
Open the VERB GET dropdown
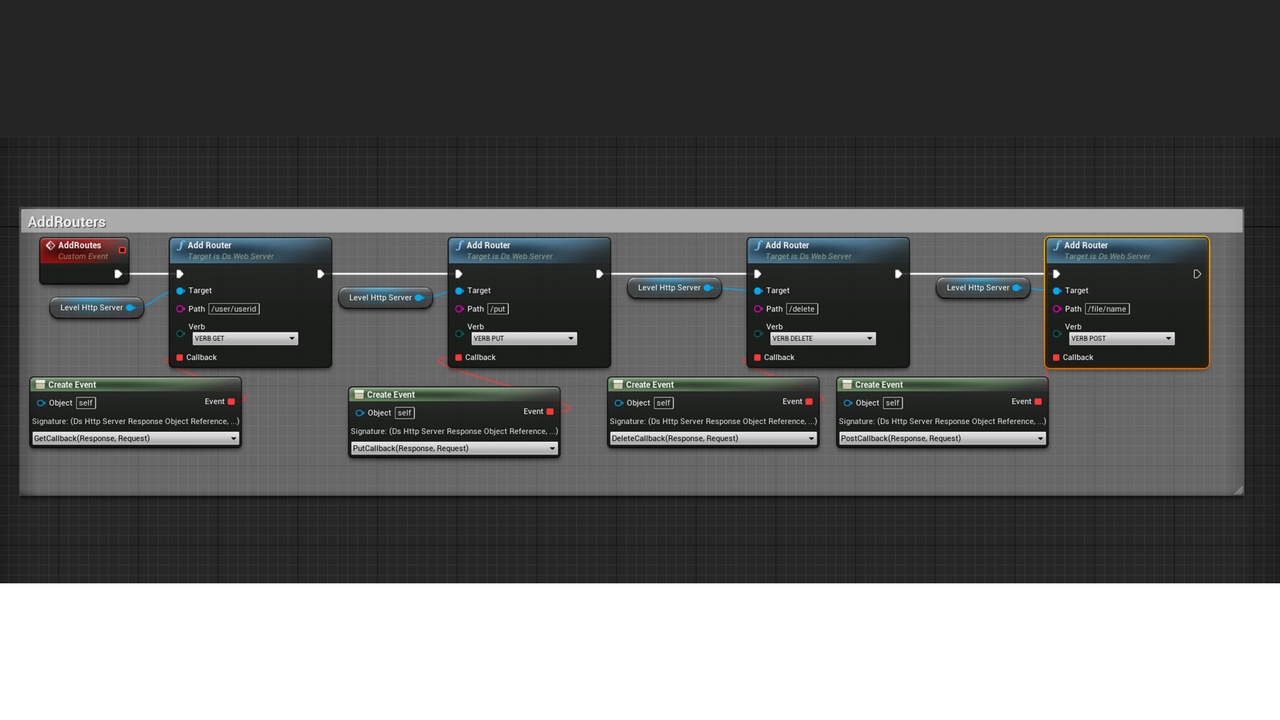pos(245,339)
